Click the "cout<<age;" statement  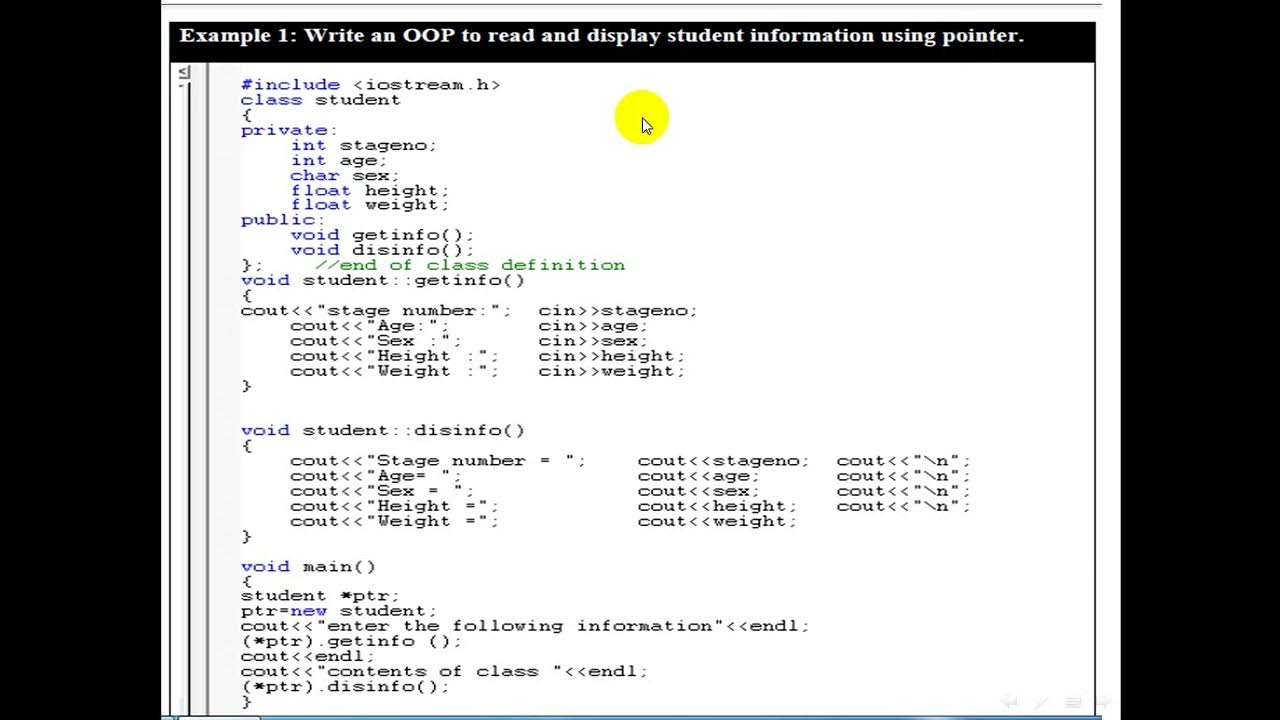point(699,476)
